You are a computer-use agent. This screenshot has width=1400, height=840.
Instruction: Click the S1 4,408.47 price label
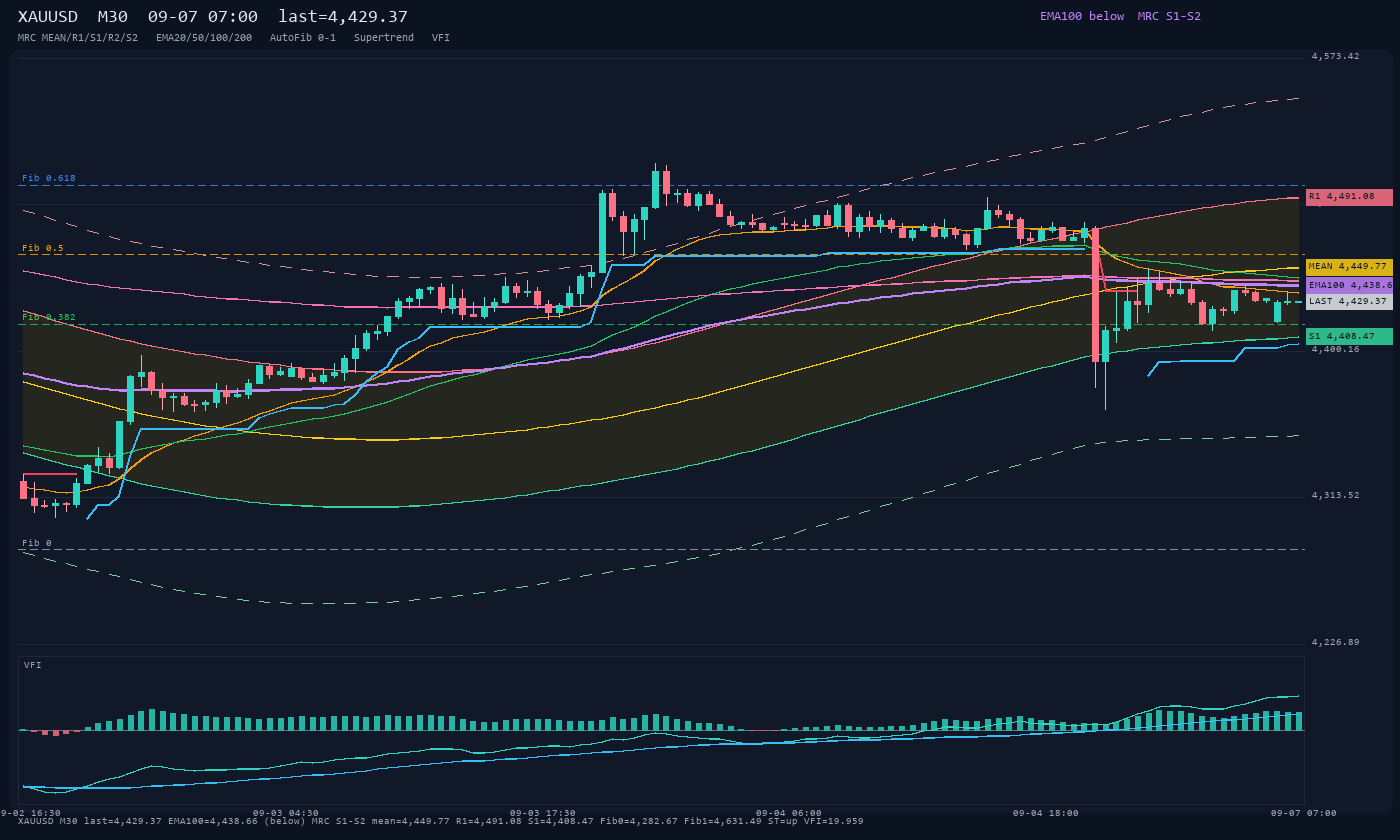click(x=1349, y=336)
